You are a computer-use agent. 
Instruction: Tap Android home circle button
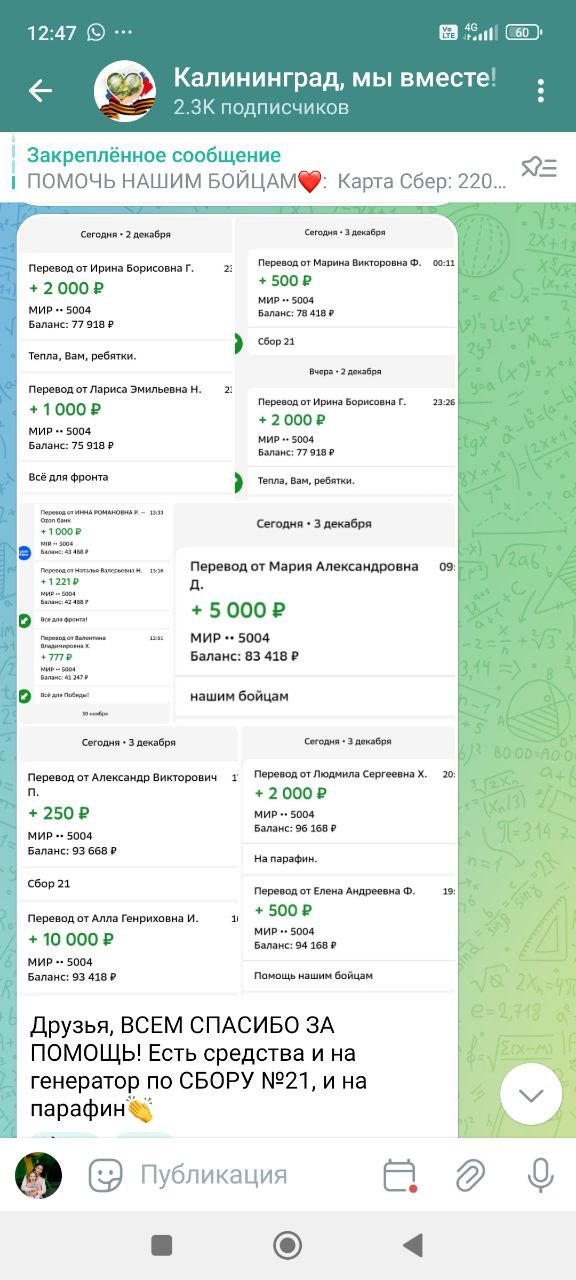[288, 1245]
